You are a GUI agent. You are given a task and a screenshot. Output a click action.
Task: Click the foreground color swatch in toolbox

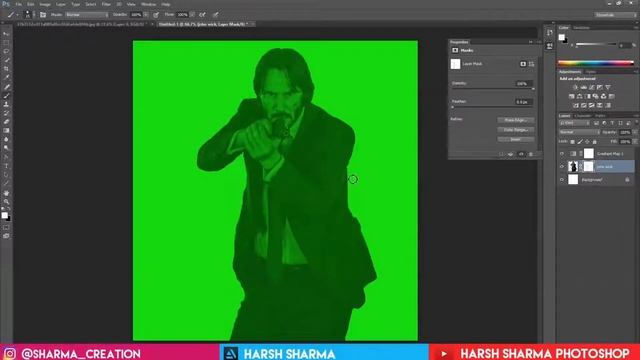[x=4, y=215]
